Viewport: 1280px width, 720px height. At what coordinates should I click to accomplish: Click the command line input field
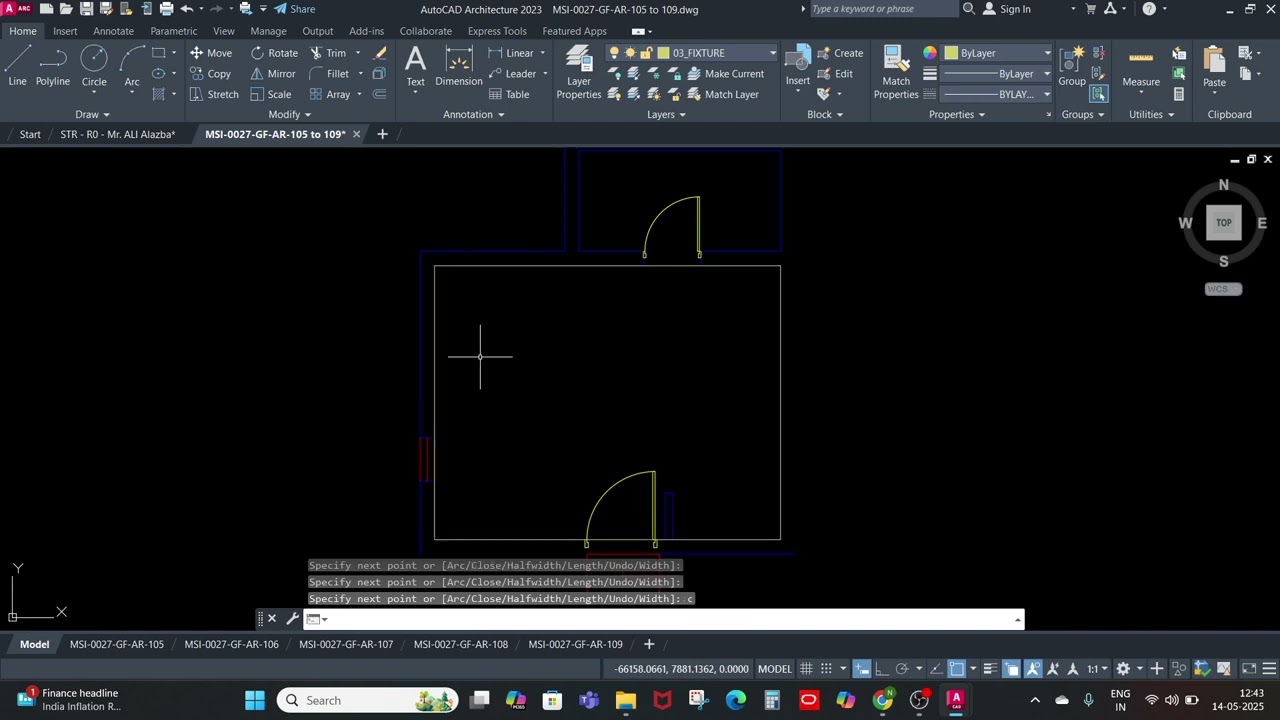(660, 620)
